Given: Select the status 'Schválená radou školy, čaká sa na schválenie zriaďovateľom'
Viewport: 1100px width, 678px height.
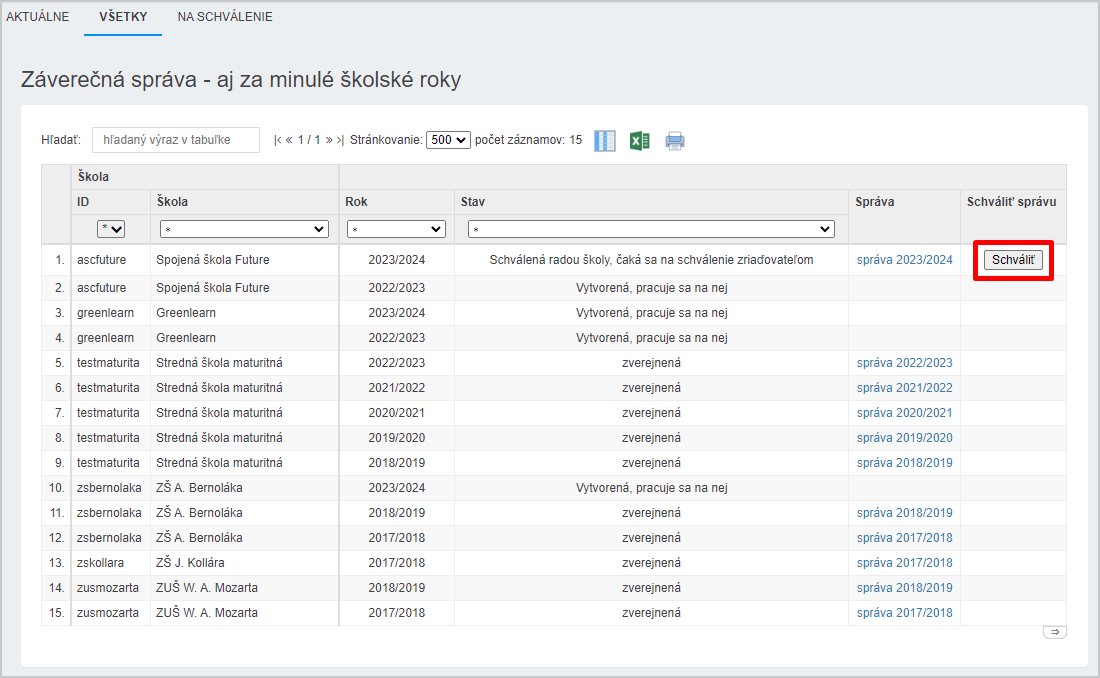Looking at the screenshot, I should pyautogui.click(x=651, y=260).
